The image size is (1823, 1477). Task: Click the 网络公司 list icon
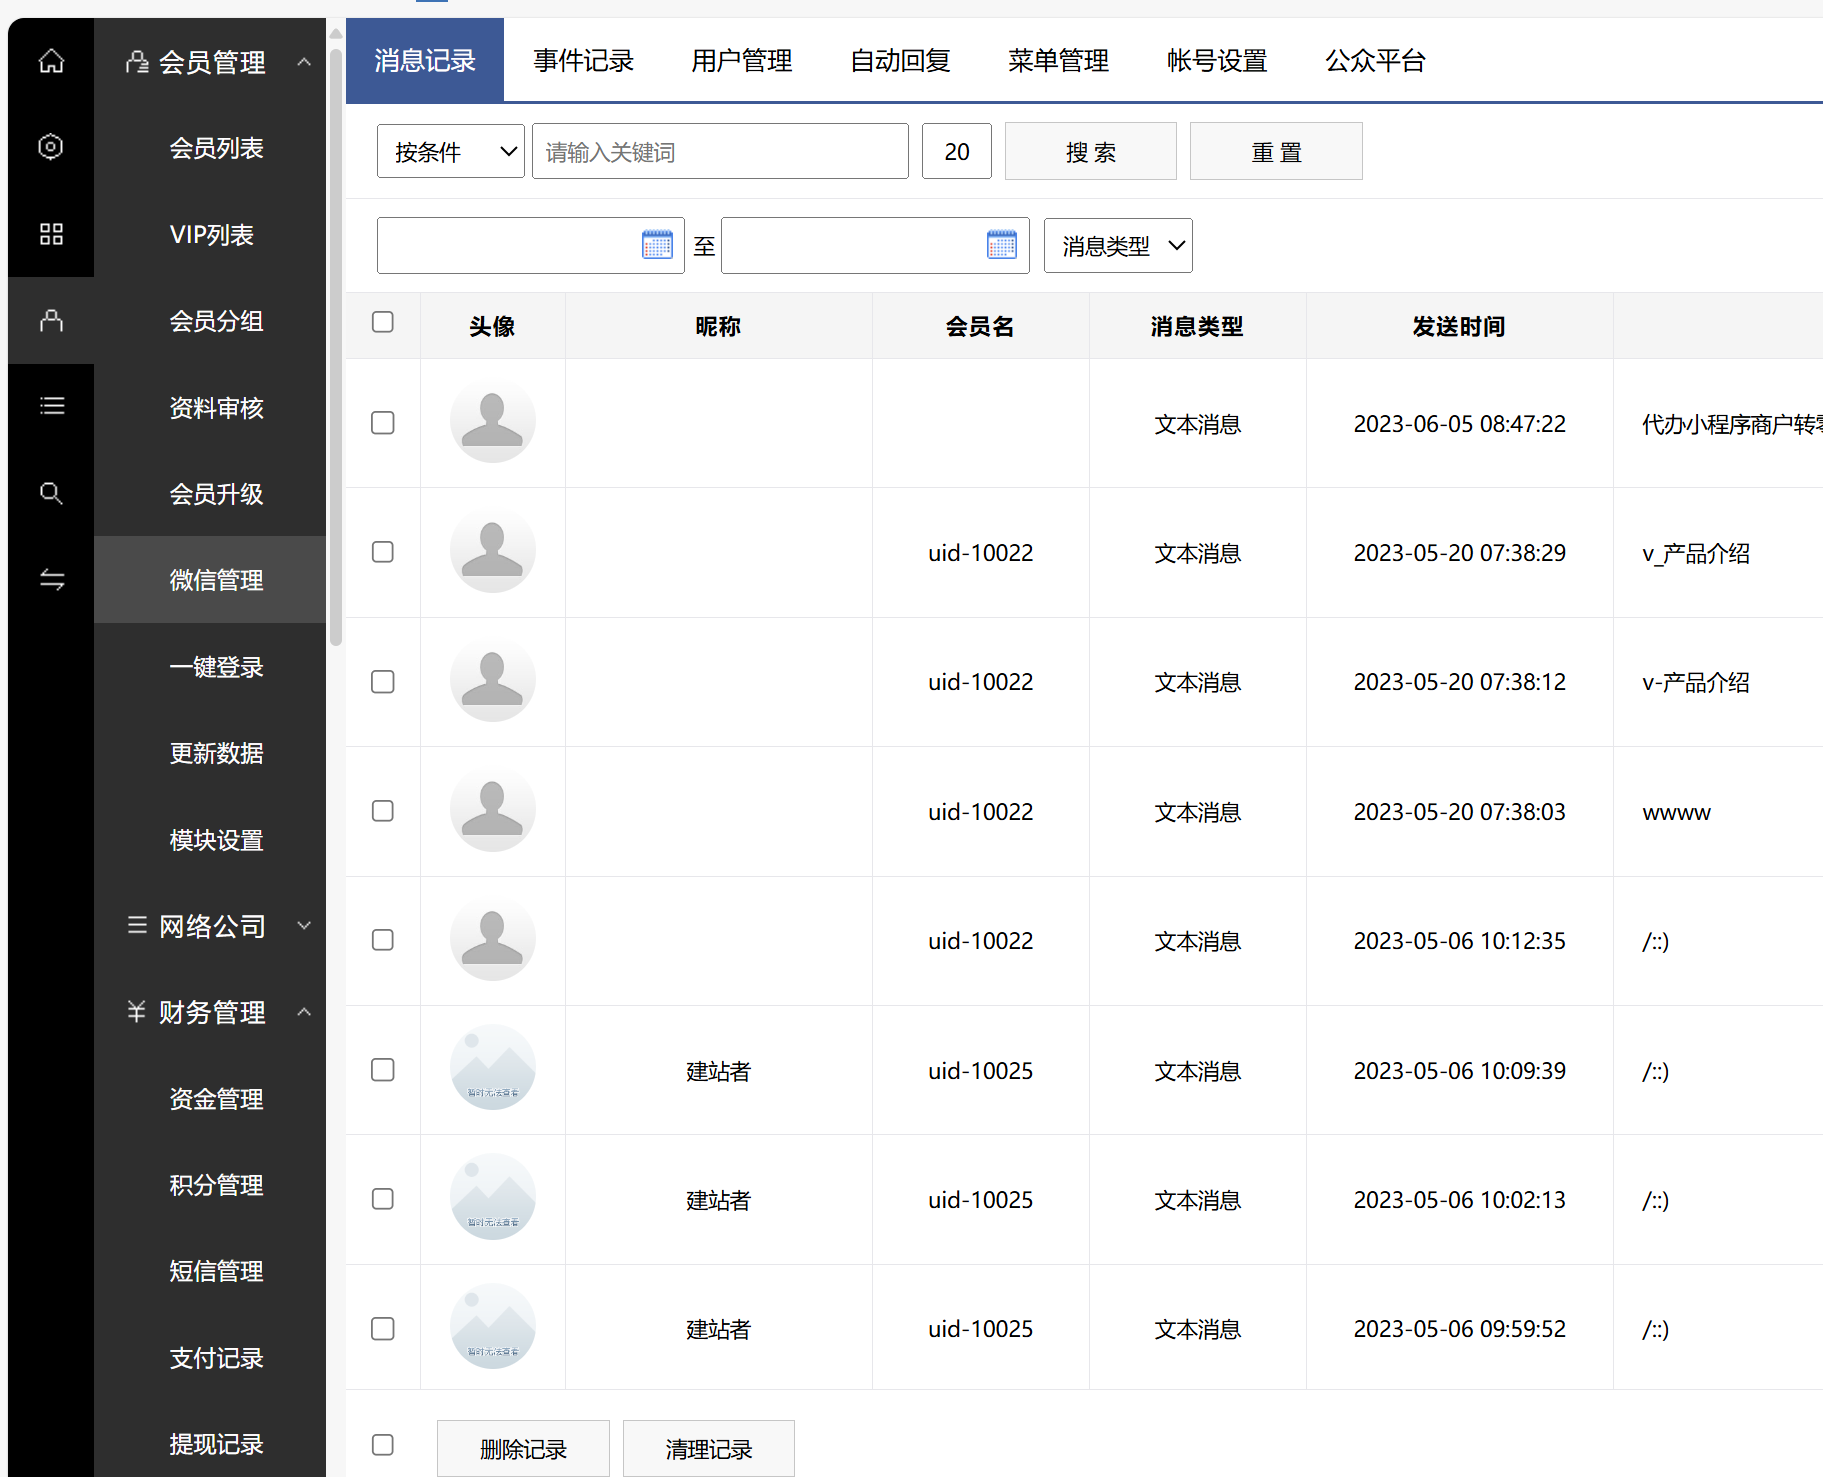click(x=137, y=925)
